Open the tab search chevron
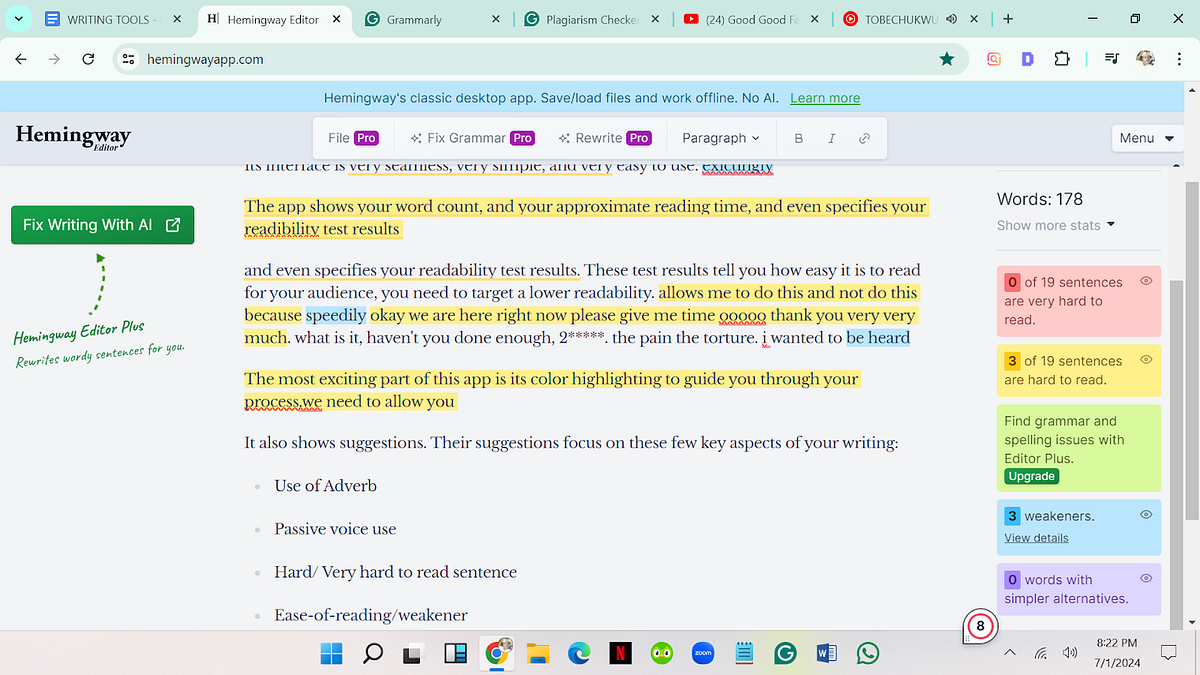1200x675 pixels. pos(19,19)
